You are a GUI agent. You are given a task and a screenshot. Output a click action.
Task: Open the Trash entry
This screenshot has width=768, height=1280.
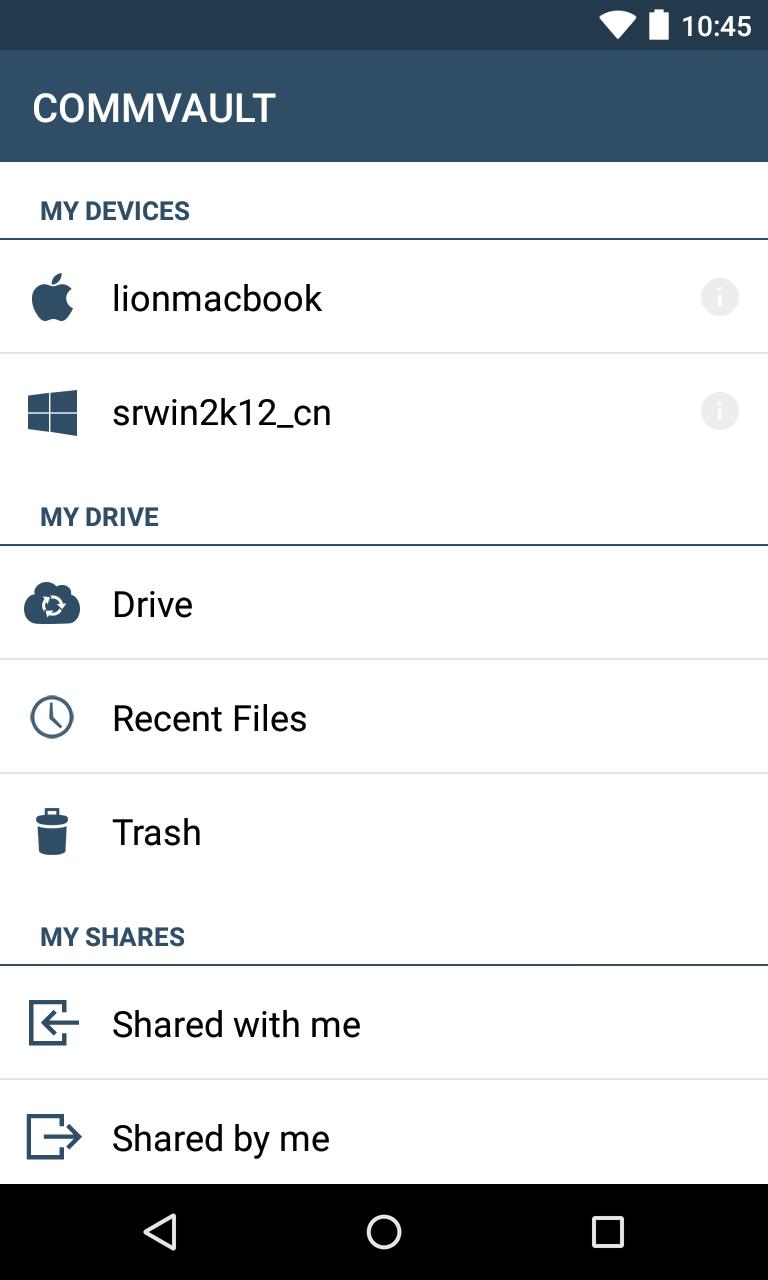pos(157,832)
